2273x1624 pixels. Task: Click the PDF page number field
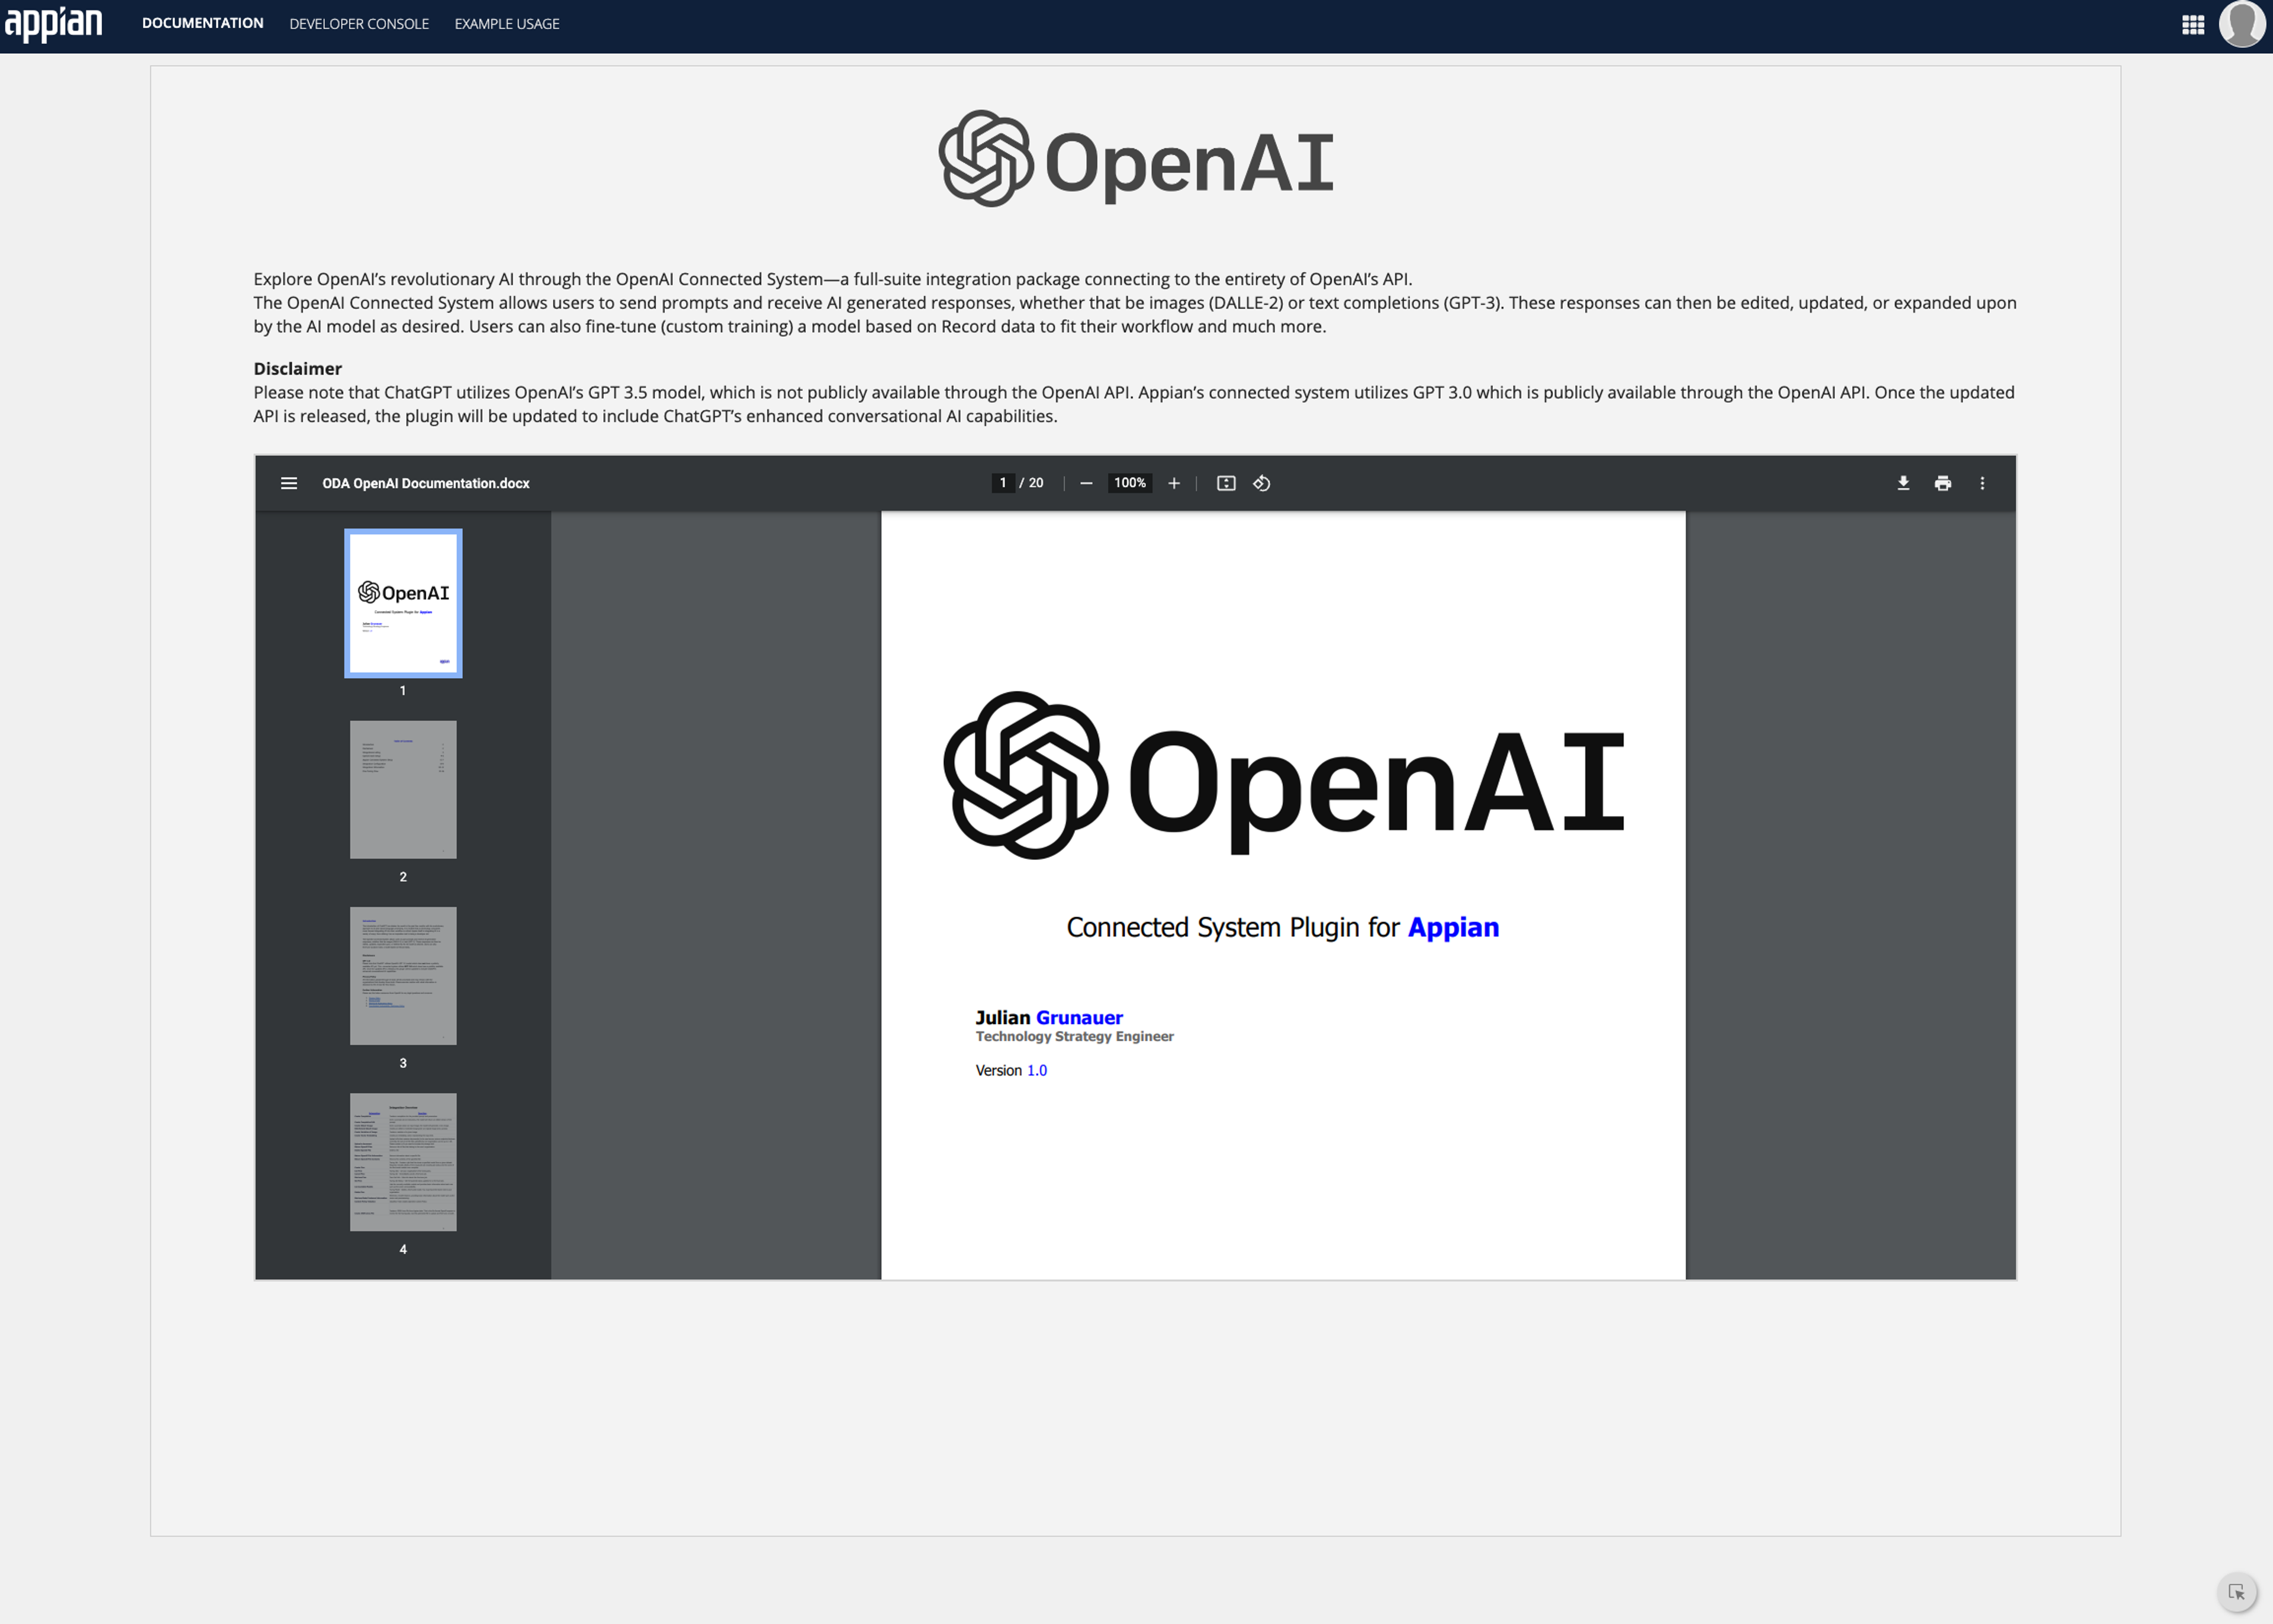1003,483
